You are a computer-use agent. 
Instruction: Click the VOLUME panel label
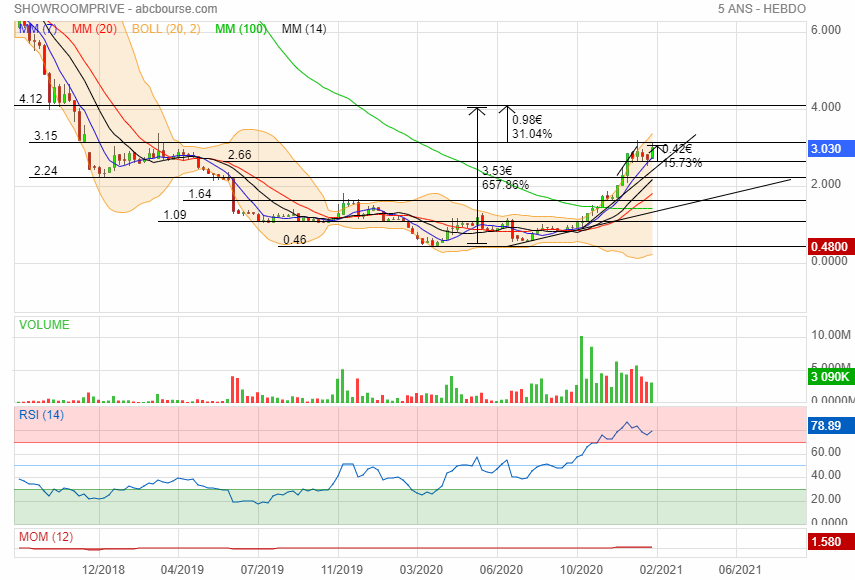44,325
